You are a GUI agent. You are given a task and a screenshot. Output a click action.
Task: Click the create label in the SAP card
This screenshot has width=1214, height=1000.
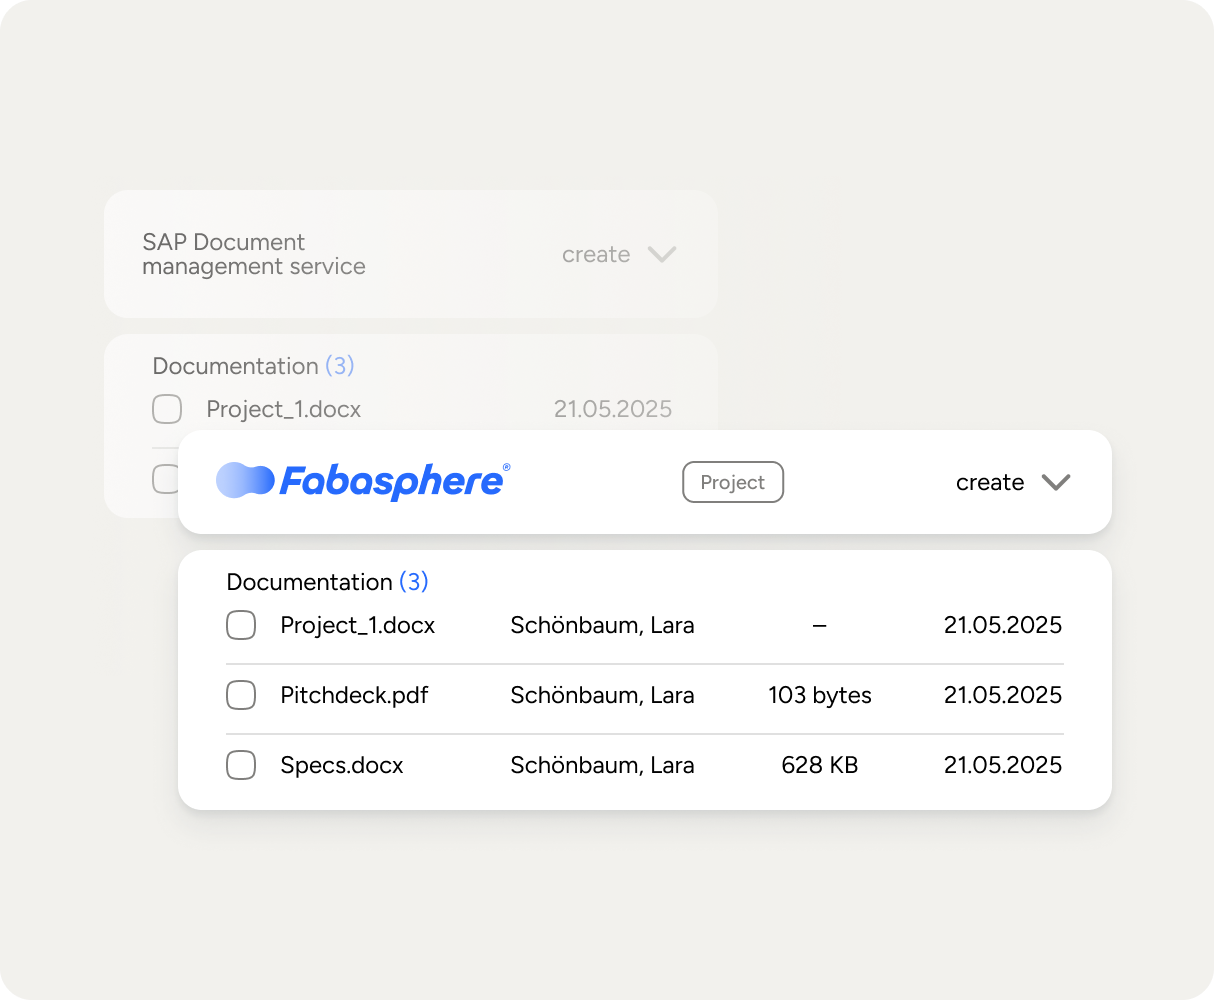[x=596, y=255]
